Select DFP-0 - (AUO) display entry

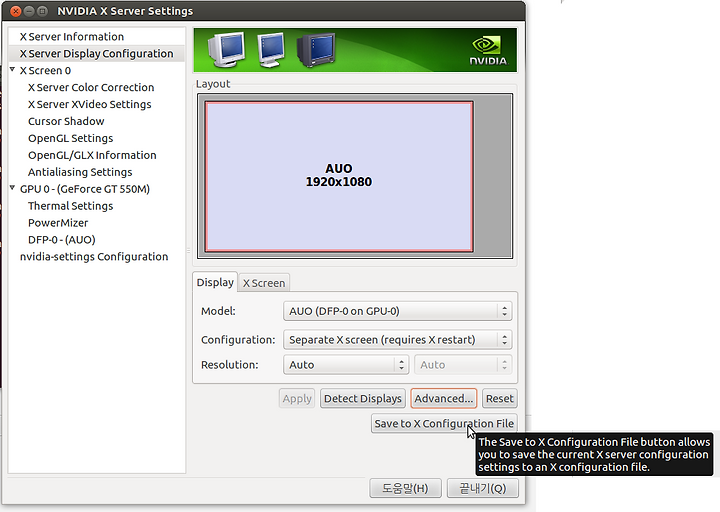(x=62, y=240)
